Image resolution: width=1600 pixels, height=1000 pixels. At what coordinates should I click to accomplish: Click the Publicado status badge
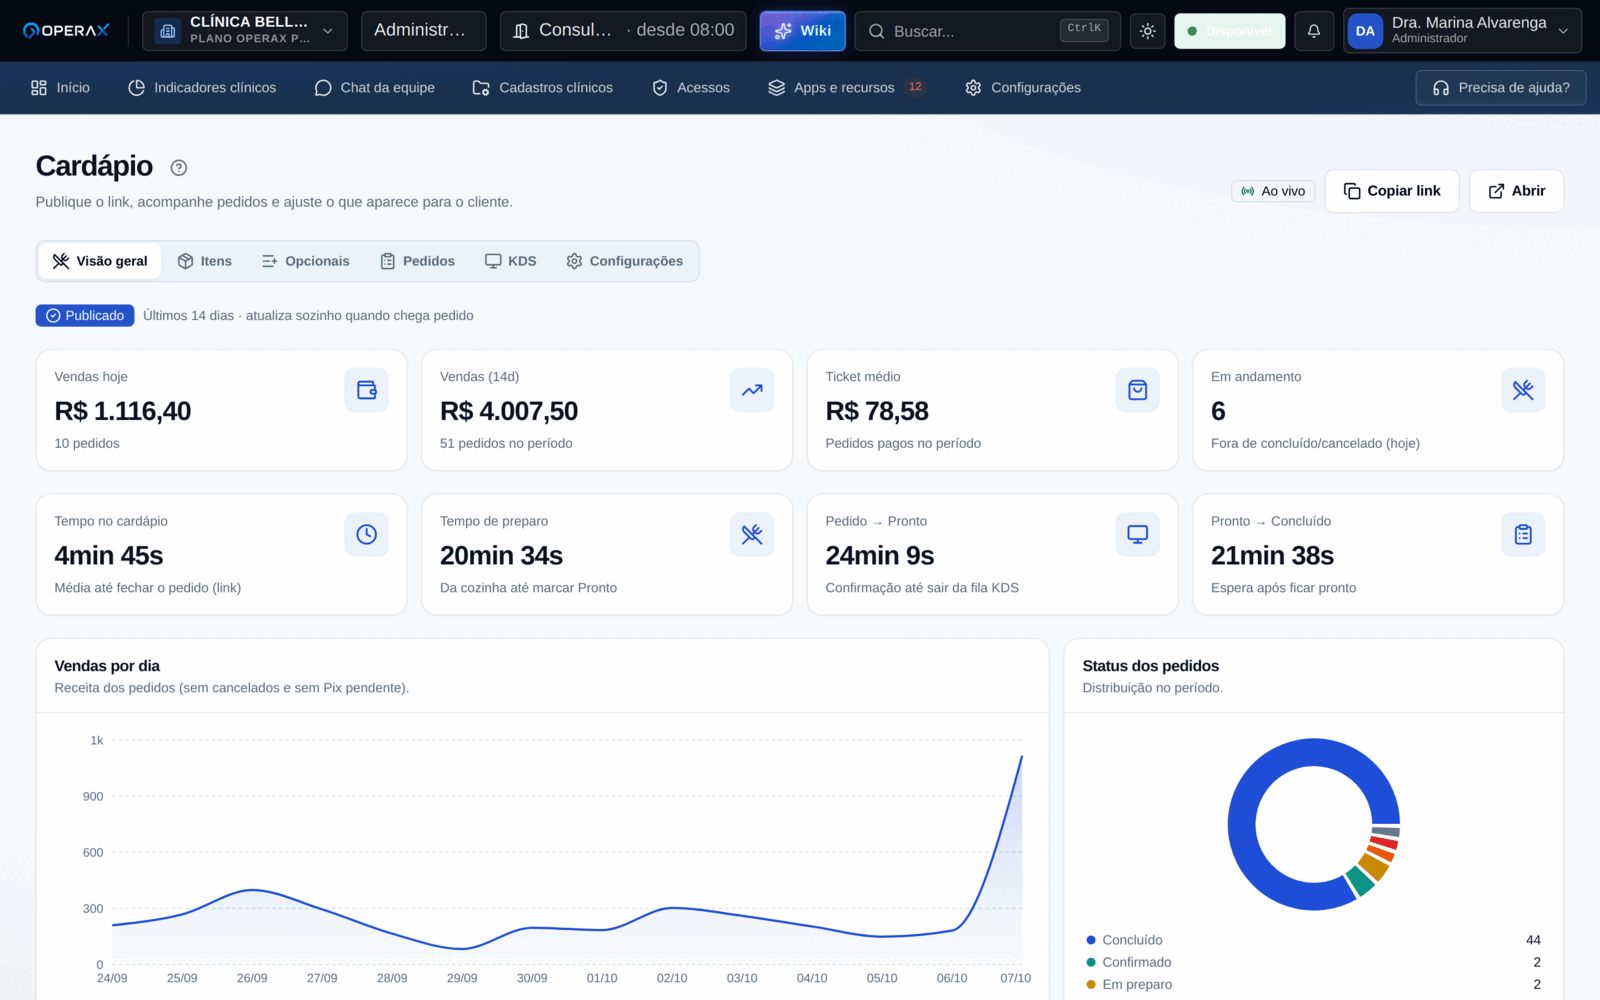[x=85, y=315]
